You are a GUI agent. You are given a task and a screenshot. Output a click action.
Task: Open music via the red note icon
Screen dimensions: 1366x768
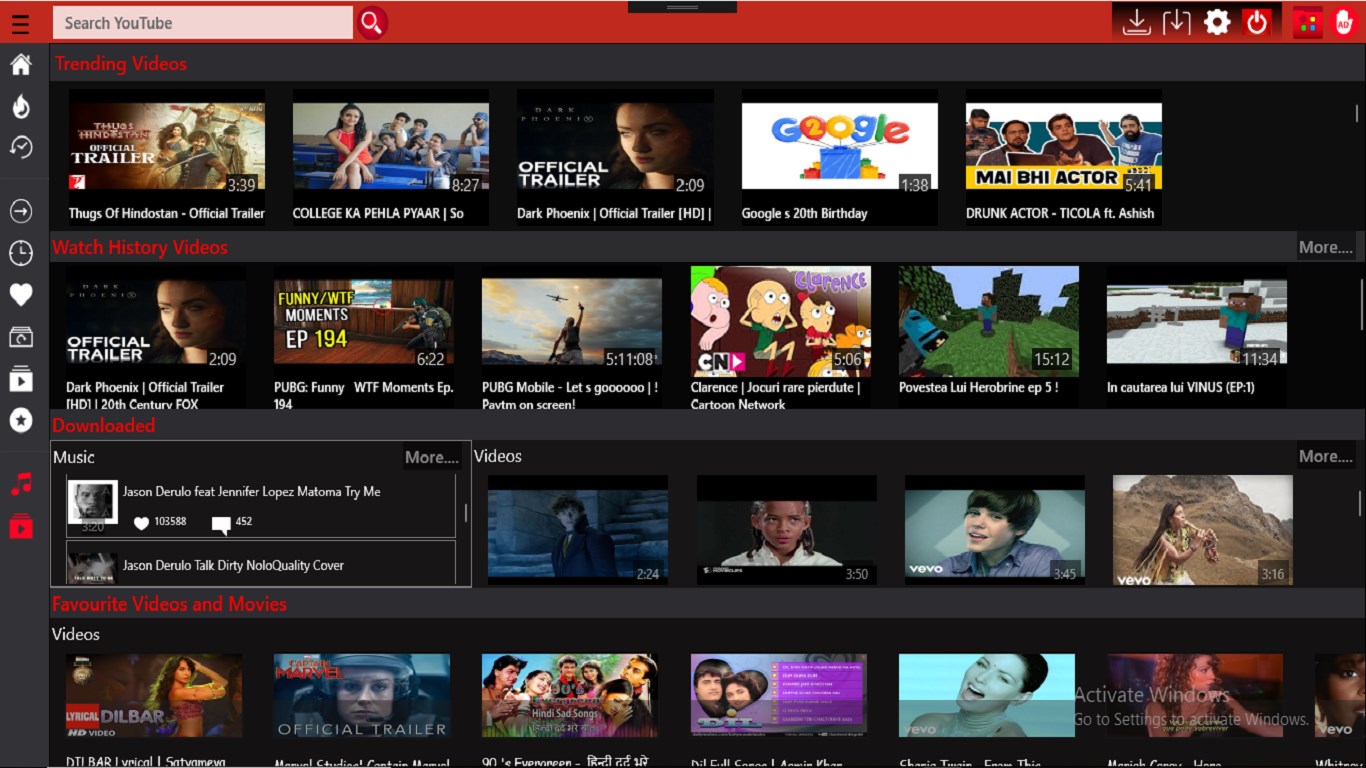(x=21, y=484)
